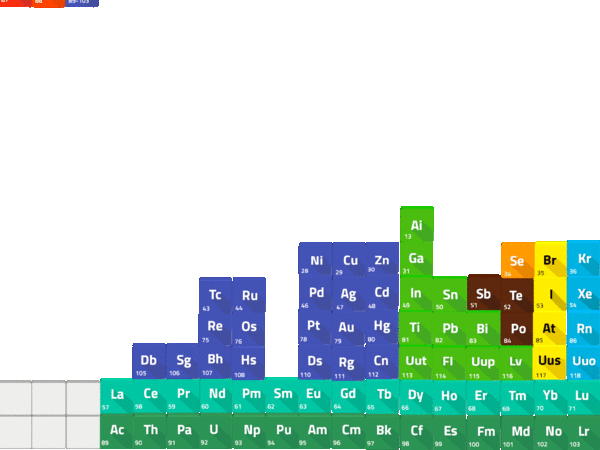Click the green tile numbered 81
Image resolution: width=600 pixels, height=450 pixels.
(x=416, y=328)
